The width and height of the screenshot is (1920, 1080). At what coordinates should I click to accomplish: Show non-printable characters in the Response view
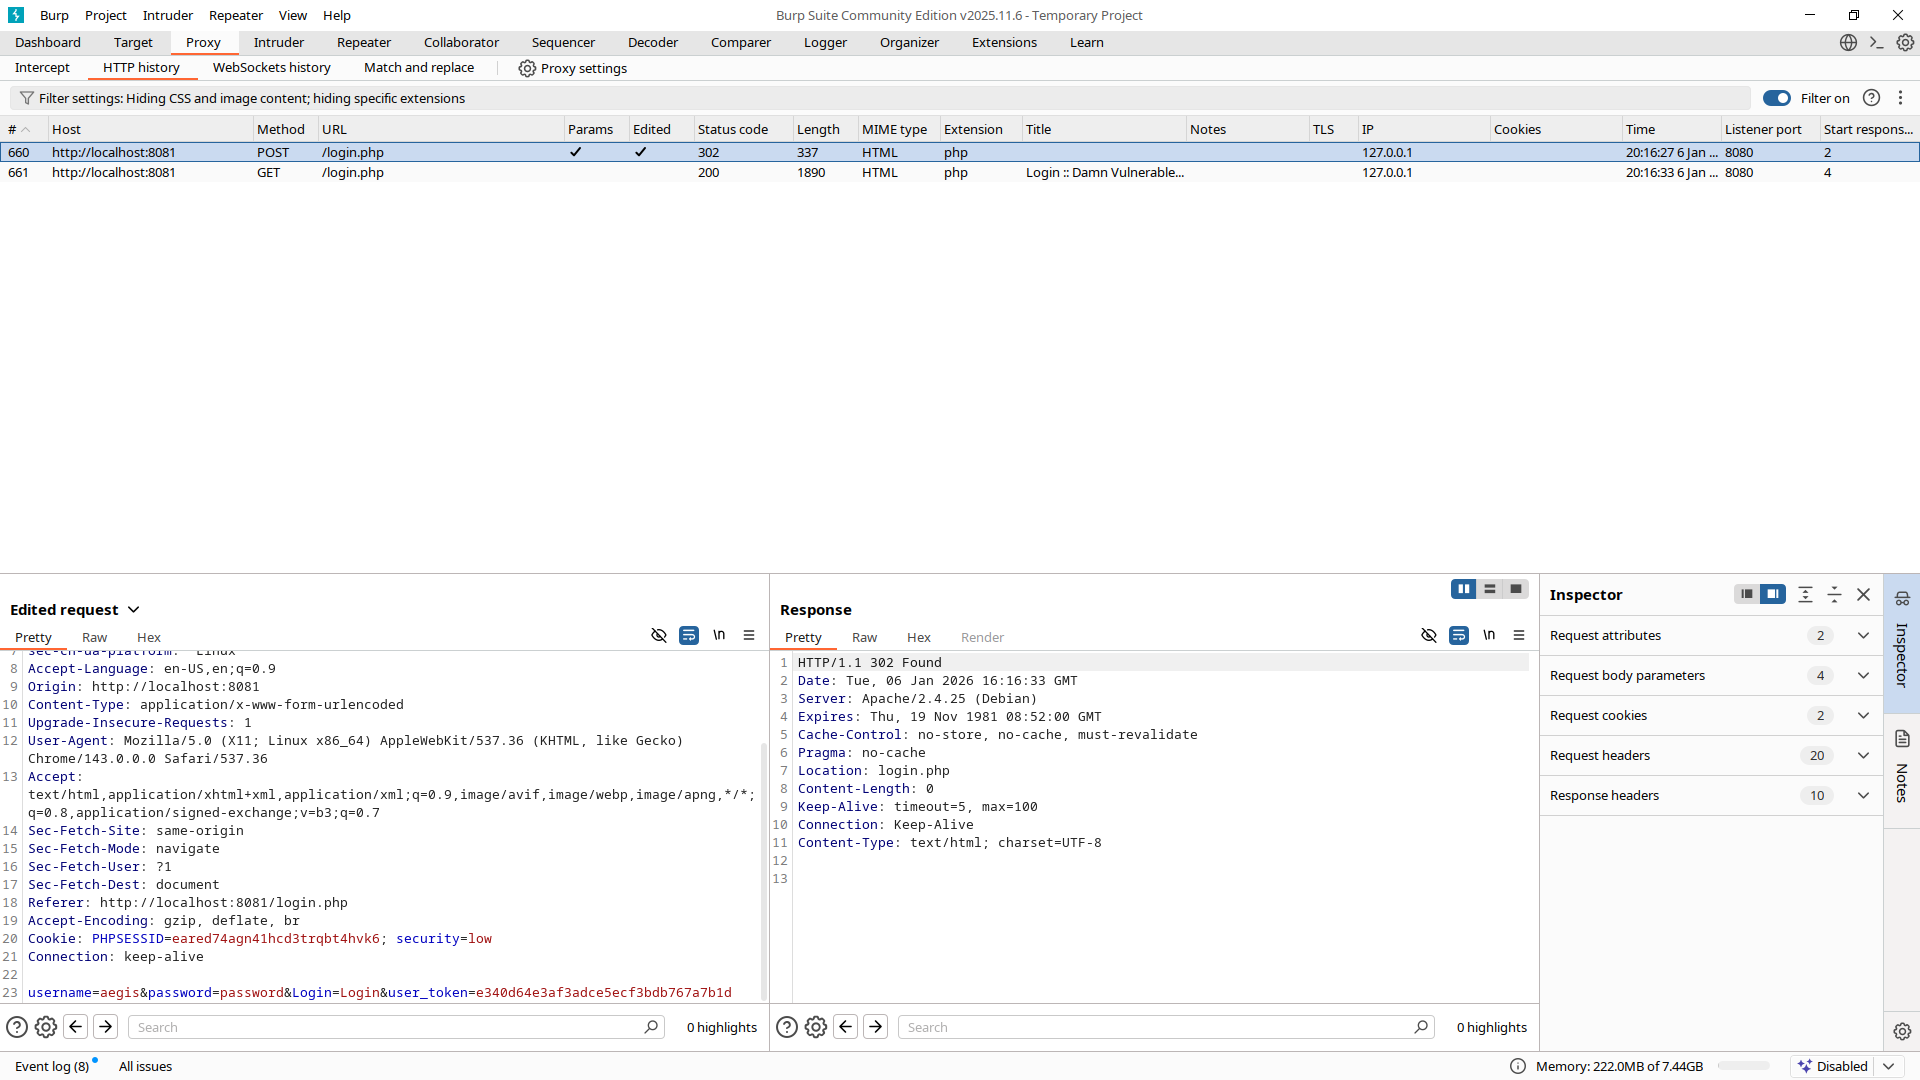click(x=1489, y=635)
